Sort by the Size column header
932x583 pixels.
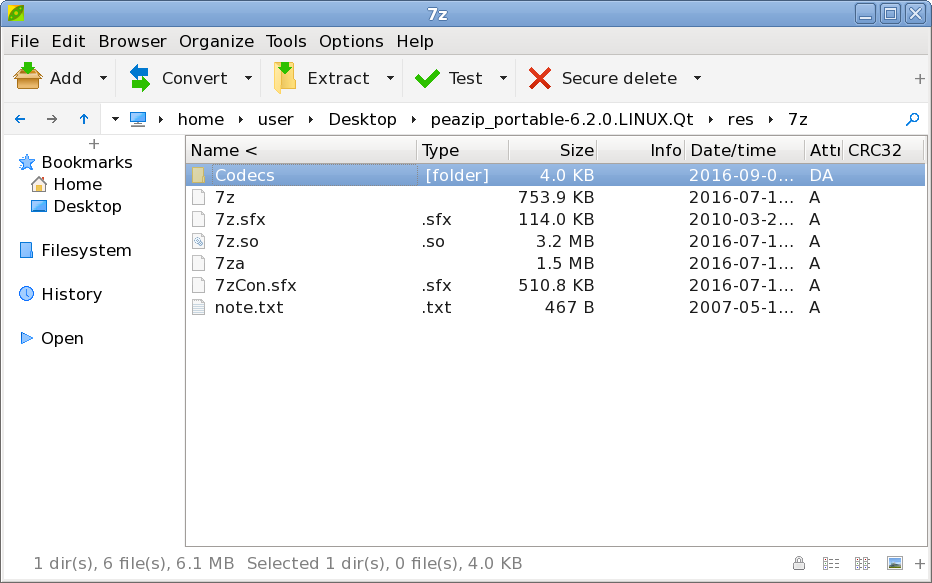tap(553, 150)
